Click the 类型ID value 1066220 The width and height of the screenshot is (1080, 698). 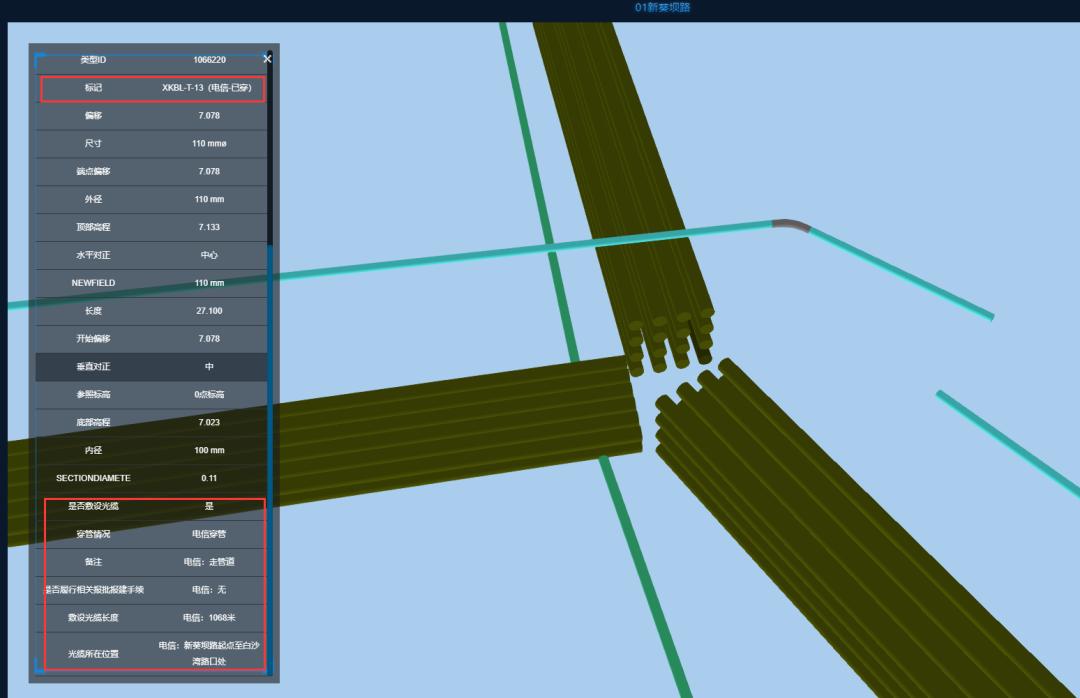[x=209, y=60]
